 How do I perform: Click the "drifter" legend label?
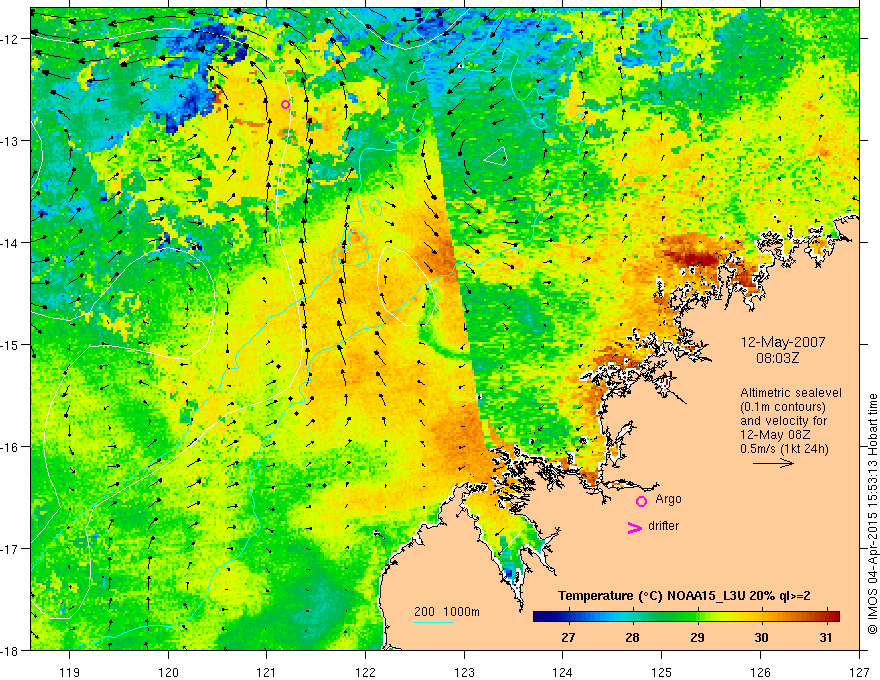[663, 526]
